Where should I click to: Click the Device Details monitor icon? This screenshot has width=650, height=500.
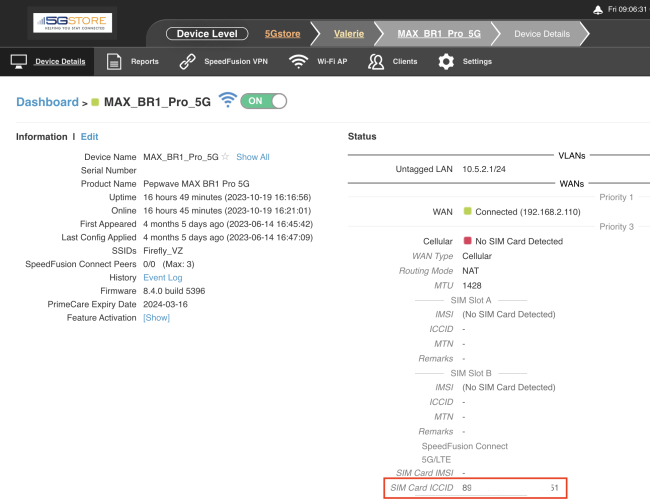point(19,61)
